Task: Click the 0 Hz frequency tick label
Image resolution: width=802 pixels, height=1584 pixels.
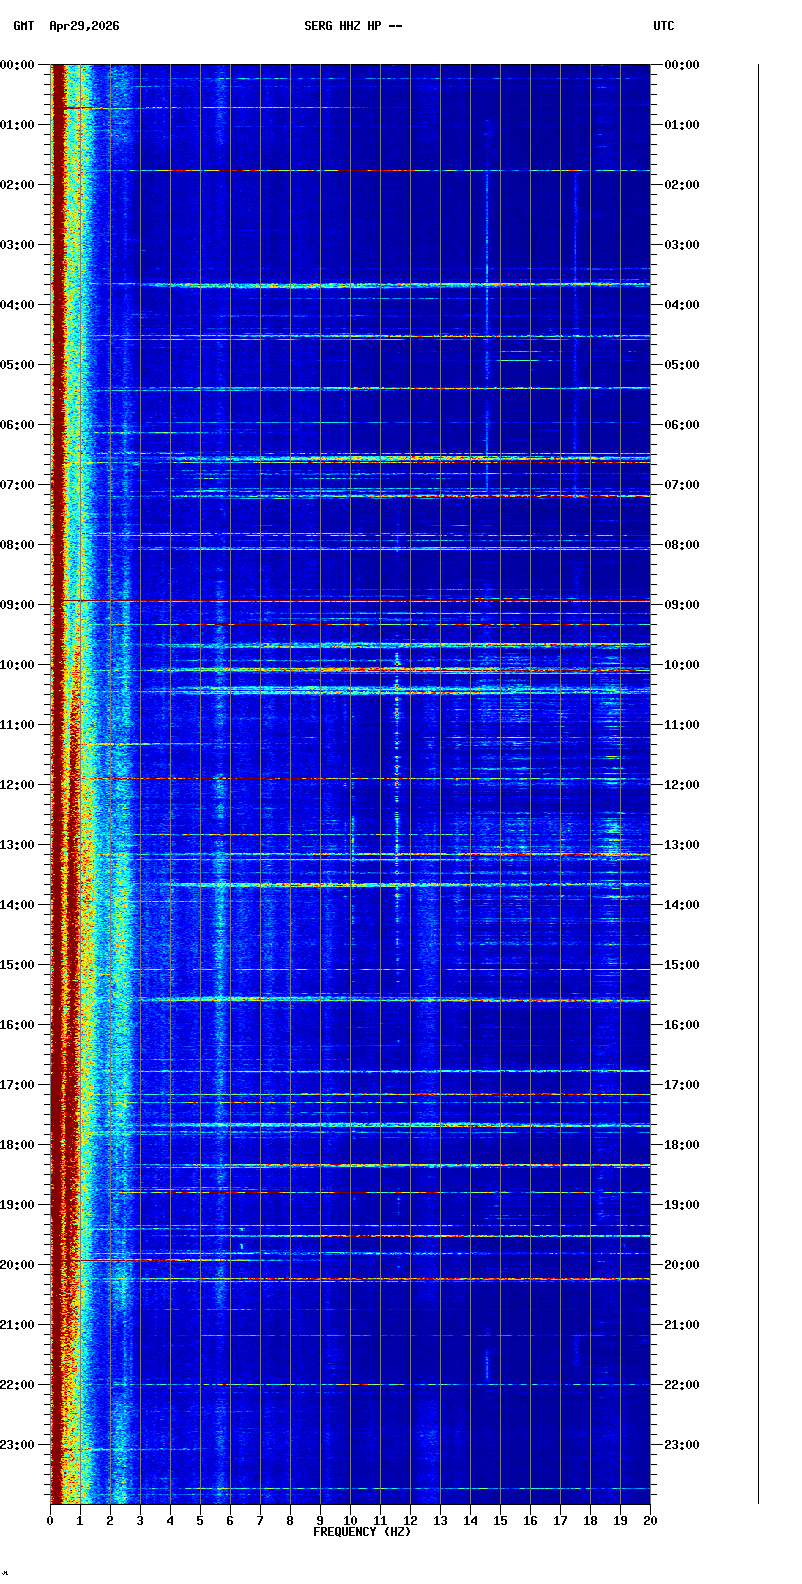Action: coord(50,1521)
